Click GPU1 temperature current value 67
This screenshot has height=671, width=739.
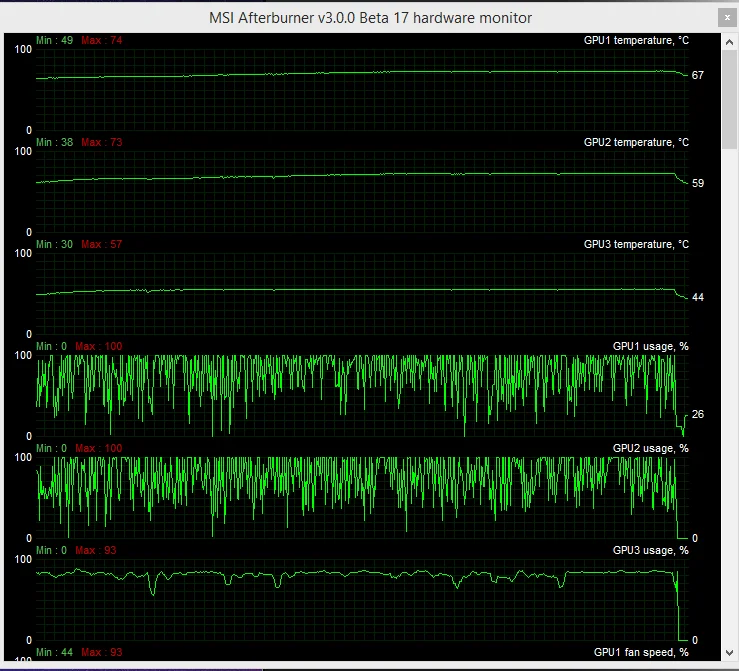[x=698, y=75]
